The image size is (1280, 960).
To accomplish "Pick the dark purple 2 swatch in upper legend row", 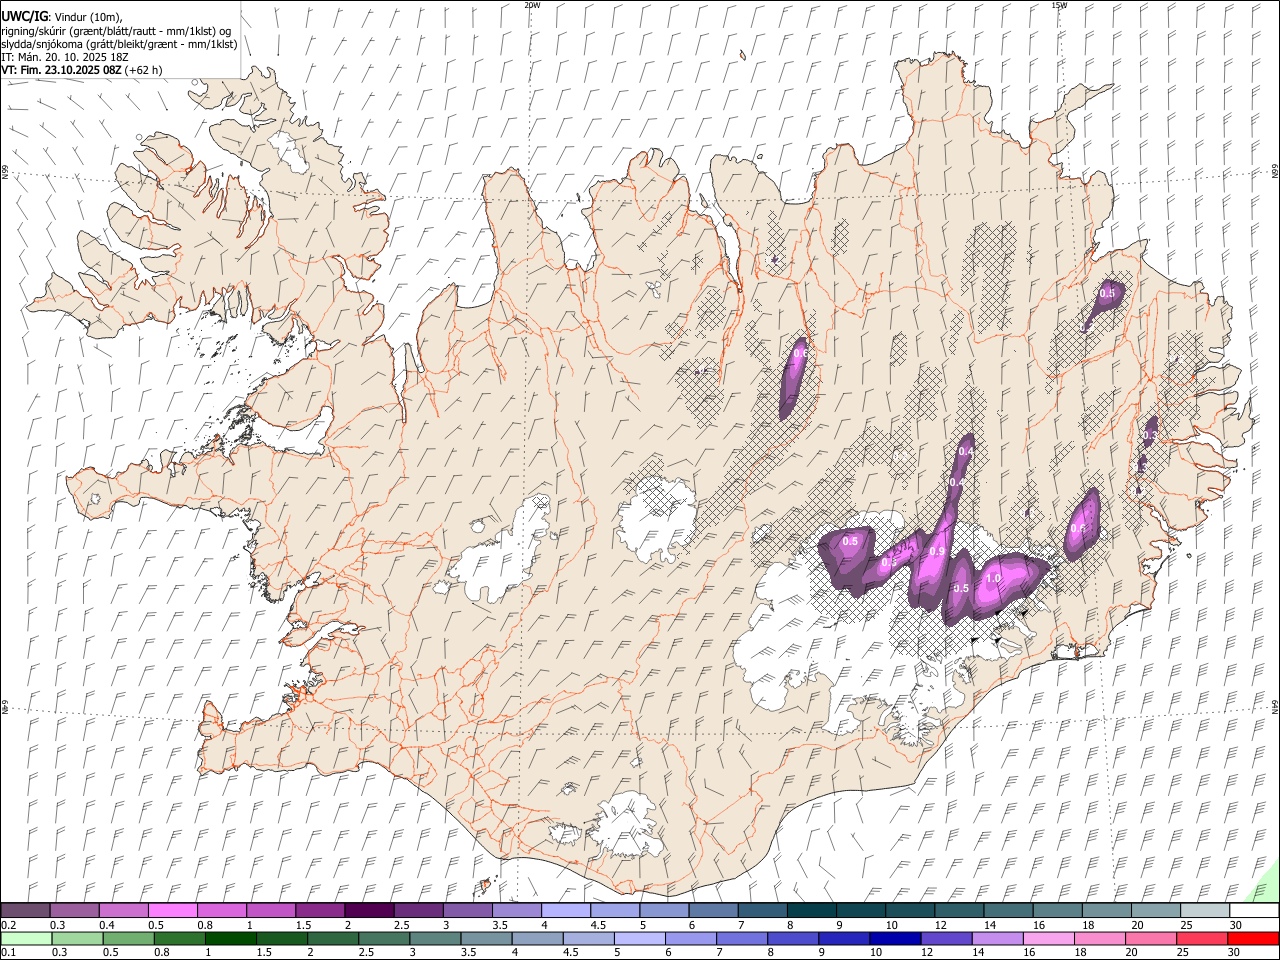I will (x=368, y=911).
